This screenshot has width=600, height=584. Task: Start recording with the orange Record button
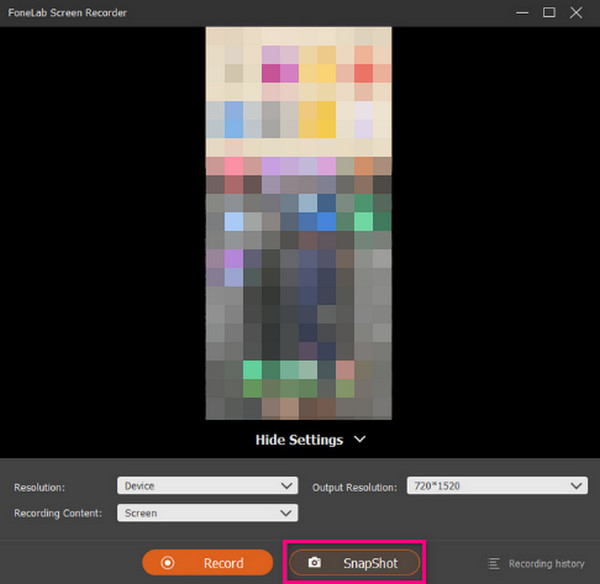(207, 563)
